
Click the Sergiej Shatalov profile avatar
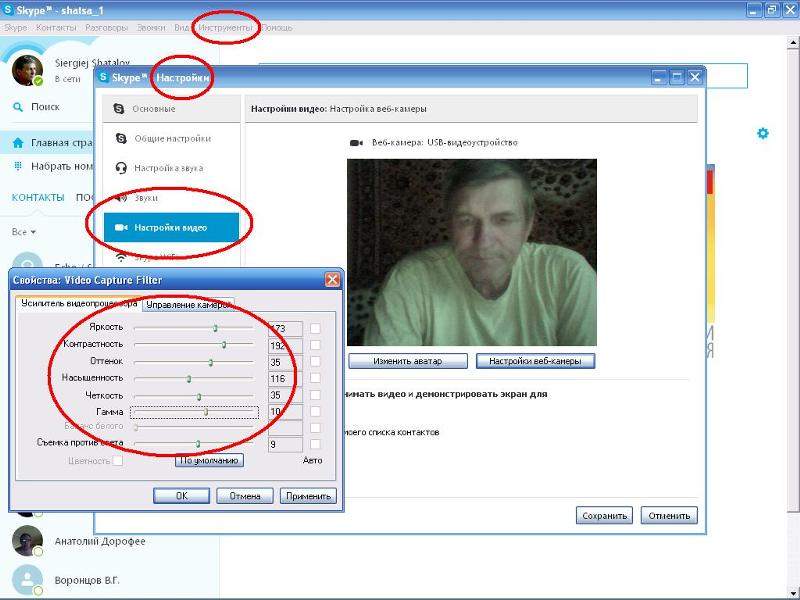click(27, 70)
